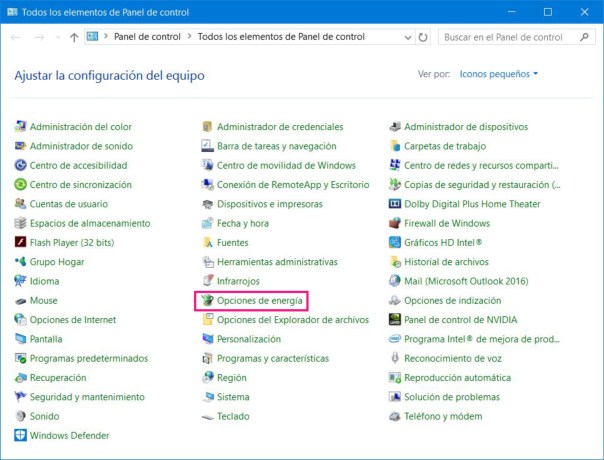The image size is (604, 460).
Task: Click the Dolby Digital Plus Home Theater icon
Action: [394, 203]
